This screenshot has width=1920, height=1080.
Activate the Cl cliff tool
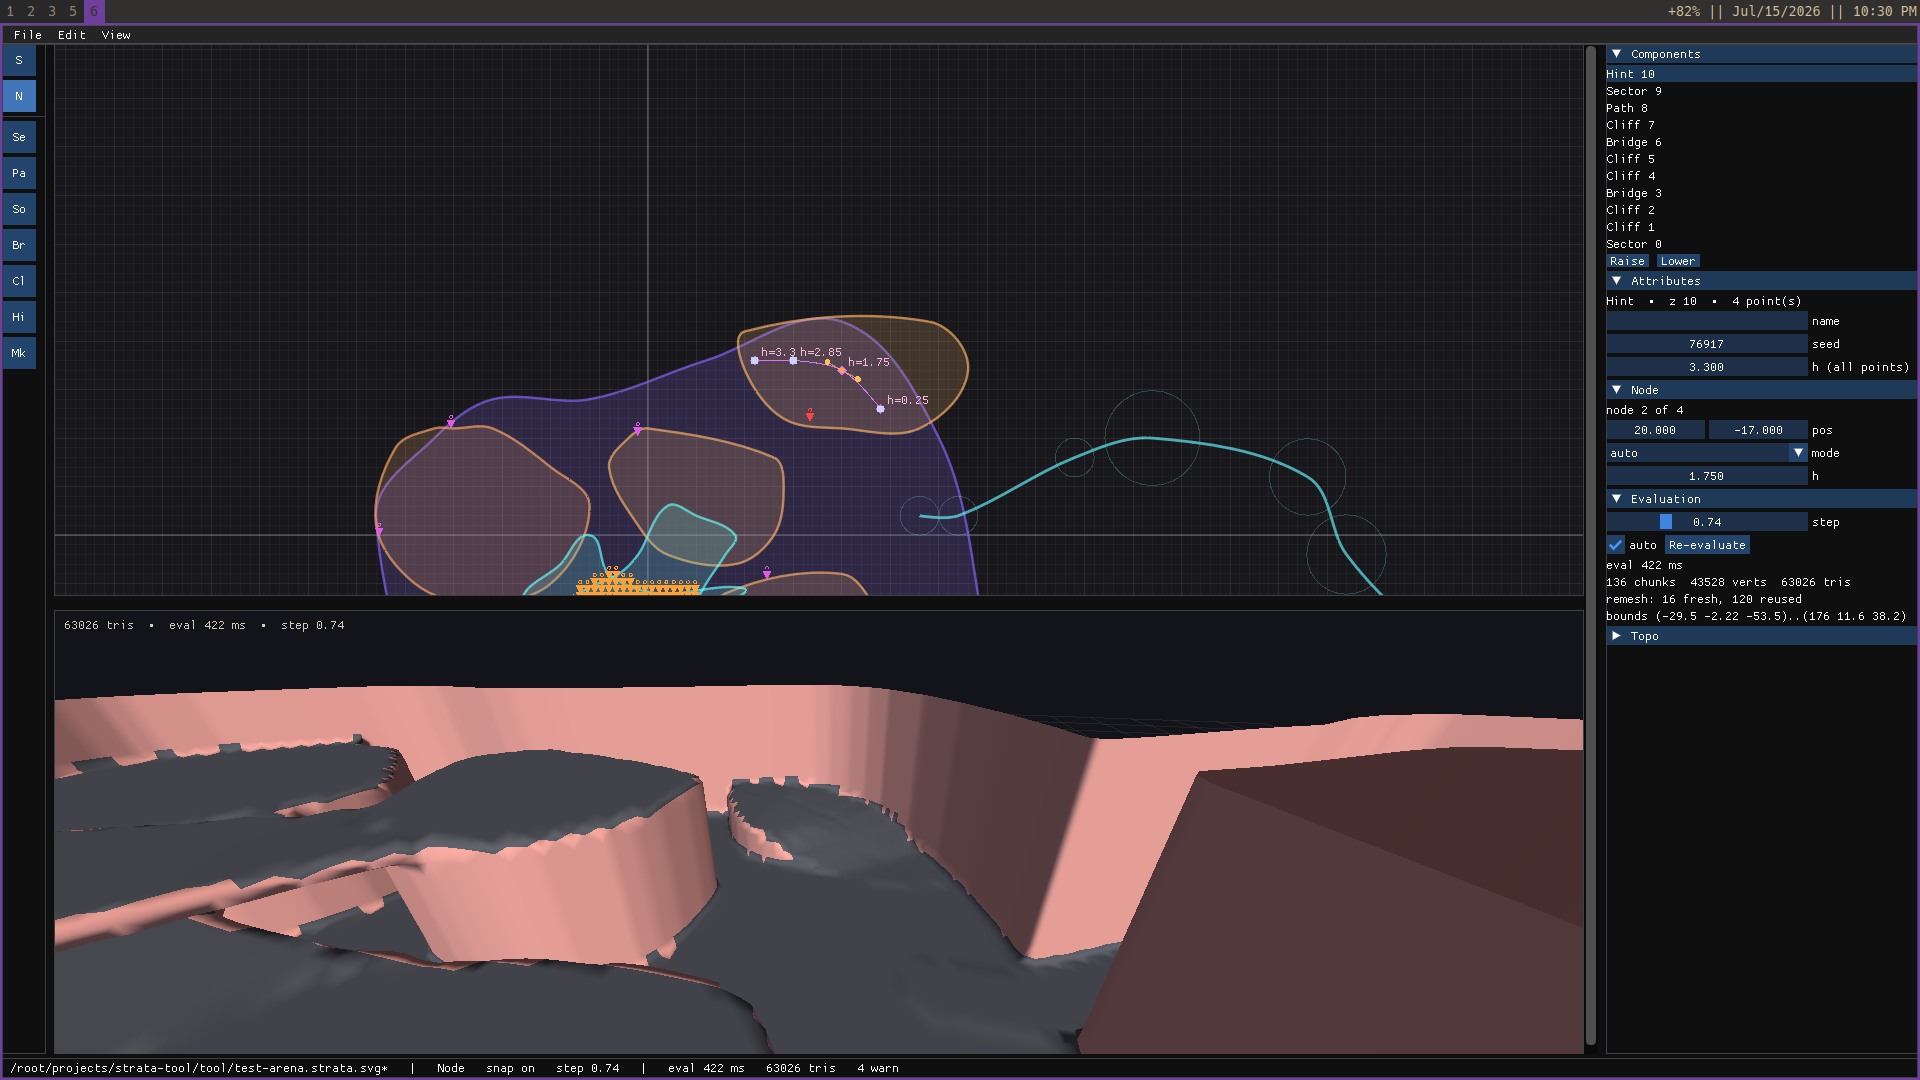(19, 281)
